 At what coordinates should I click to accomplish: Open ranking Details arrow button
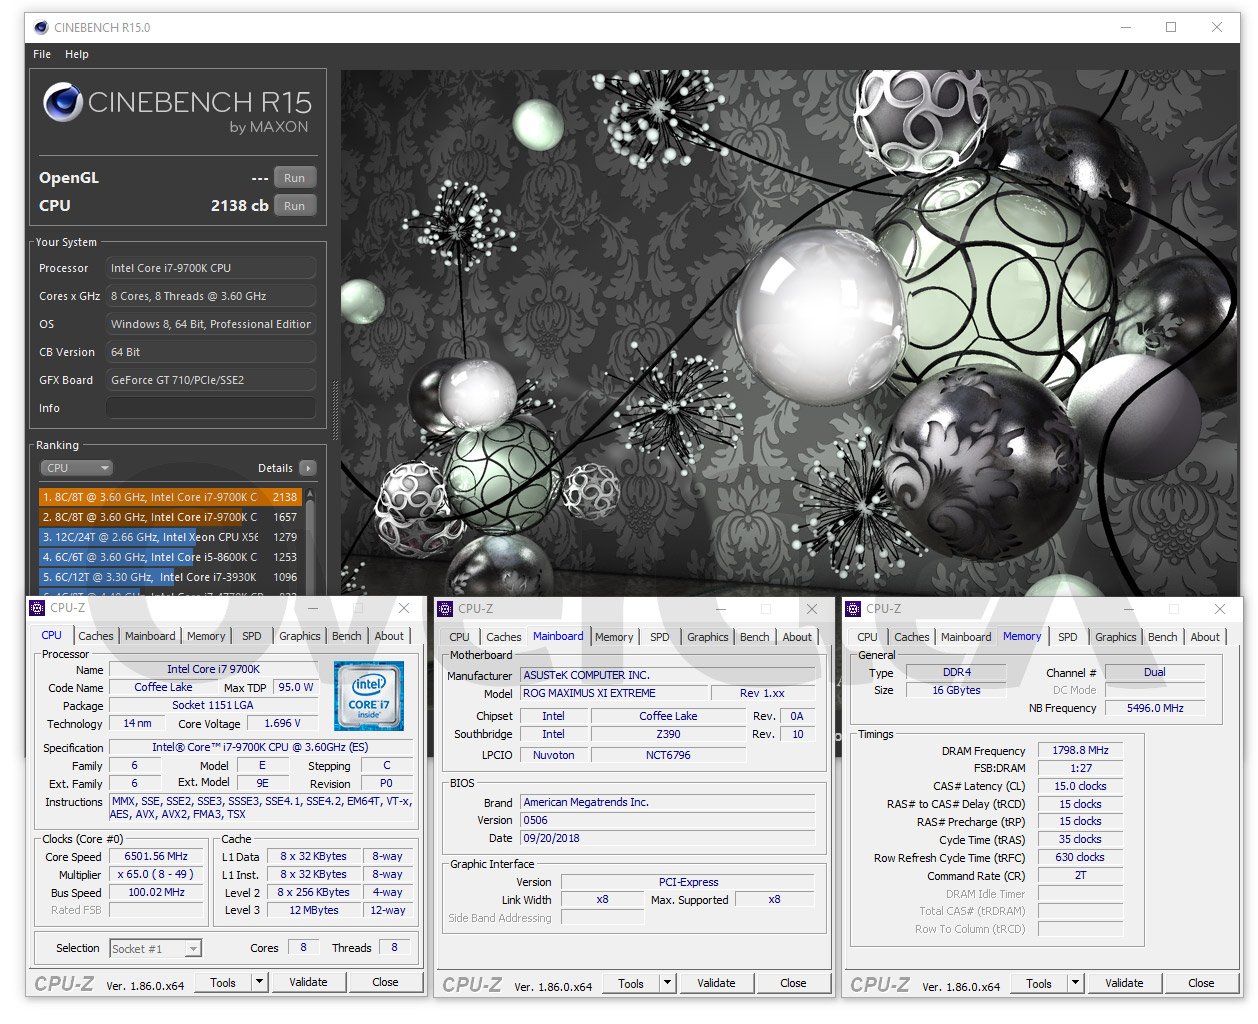click(x=307, y=468)
